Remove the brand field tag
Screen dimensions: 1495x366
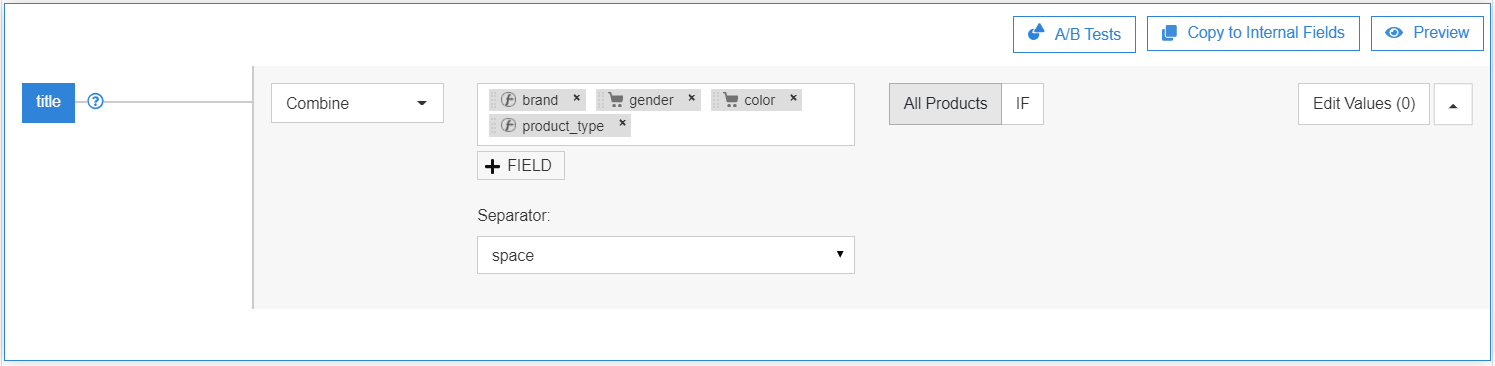pos(577,98)
